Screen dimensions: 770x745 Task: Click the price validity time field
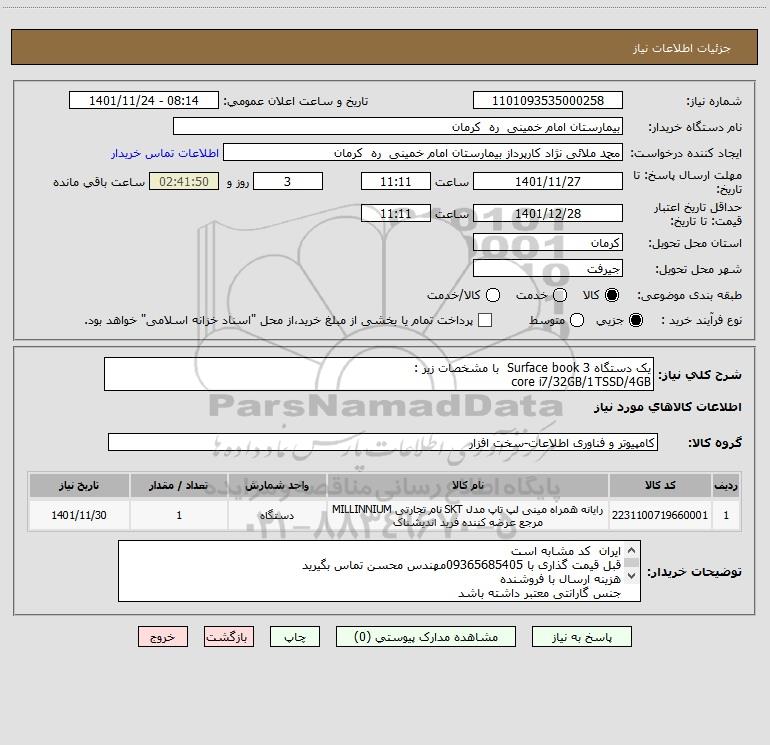(396, 213)
